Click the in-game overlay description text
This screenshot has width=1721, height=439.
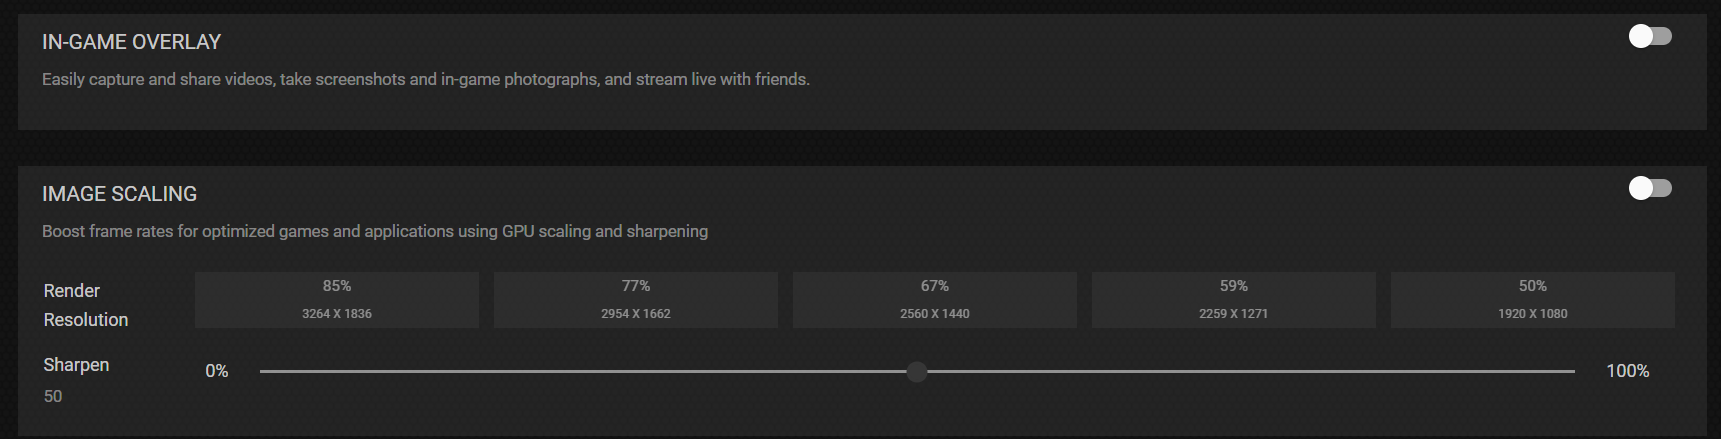[425, 79]
